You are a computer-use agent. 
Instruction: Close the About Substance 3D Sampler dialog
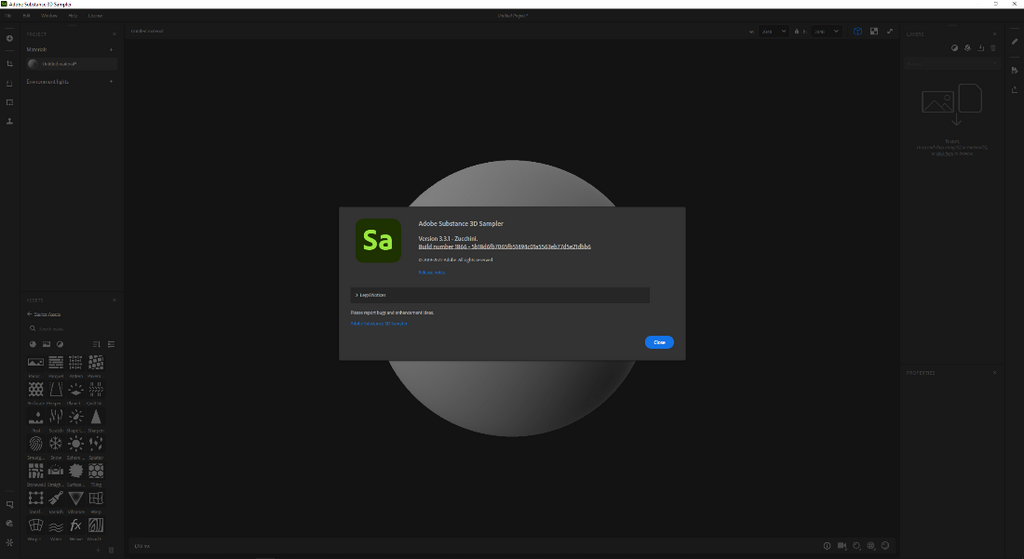(659, 342)
